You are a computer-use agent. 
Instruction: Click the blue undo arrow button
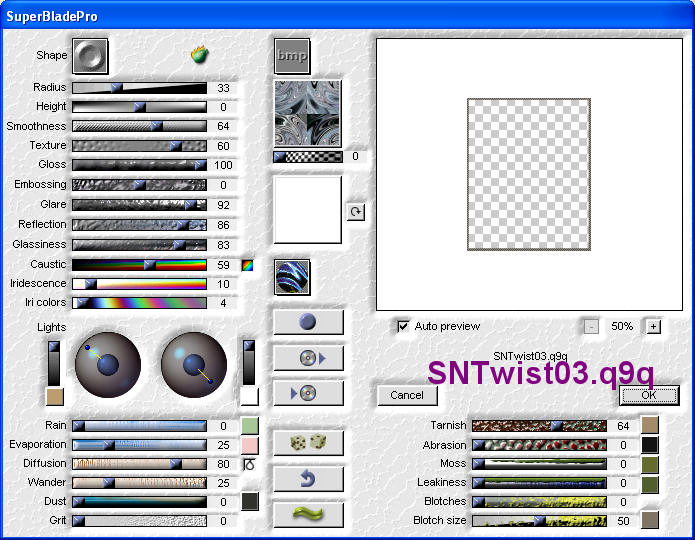click(308, 479)
